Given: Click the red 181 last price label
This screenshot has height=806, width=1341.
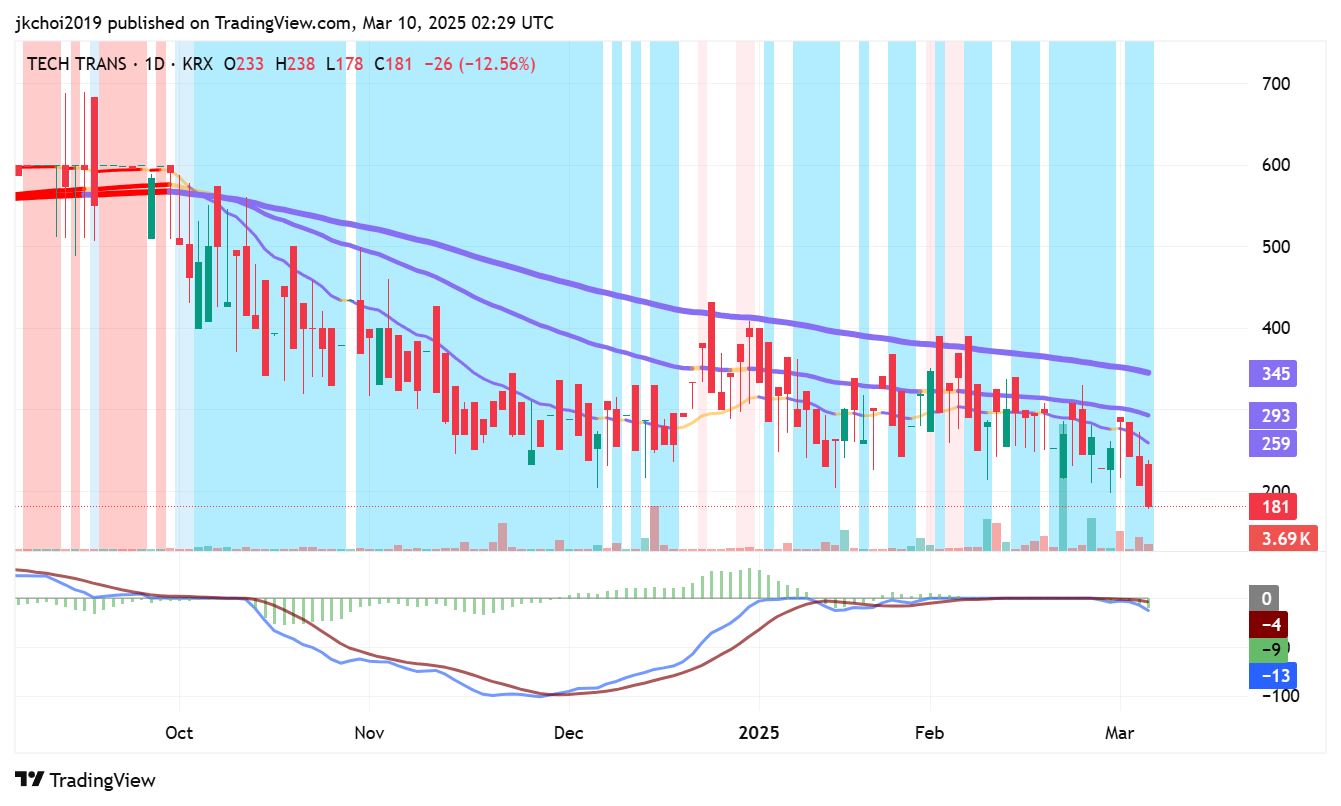Looking at the screenshot, I should (x=1275, y=506).
